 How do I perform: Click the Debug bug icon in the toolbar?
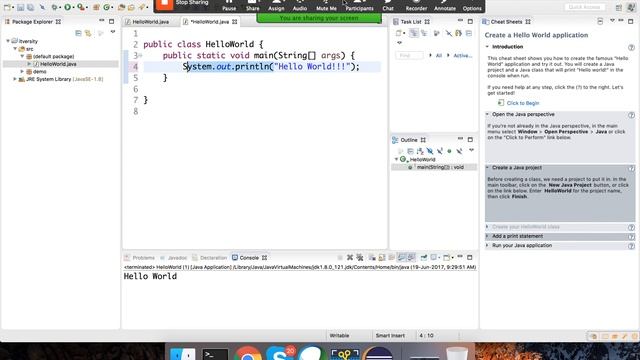coord(54,7)
